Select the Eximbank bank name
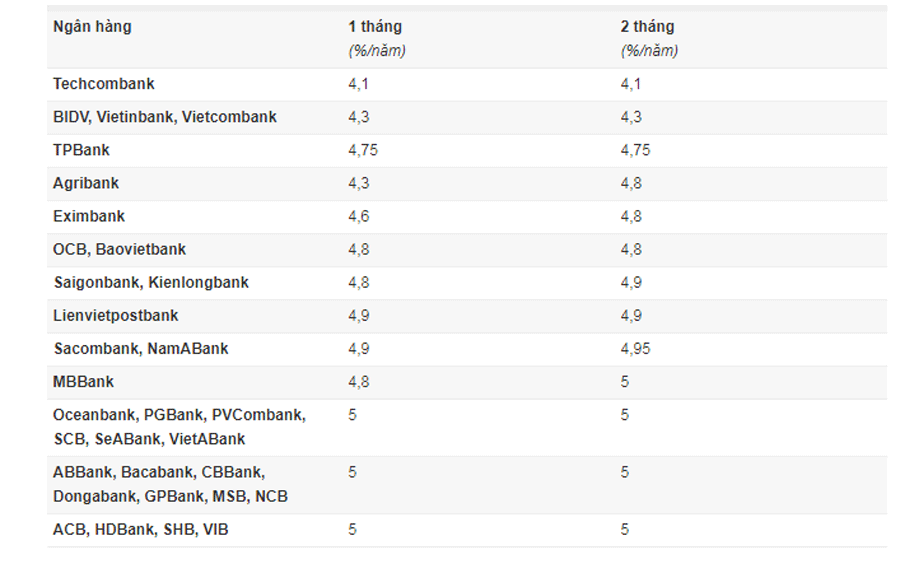Screen dimensions: 900x573 pyautogui.click(x=89, y=216)
